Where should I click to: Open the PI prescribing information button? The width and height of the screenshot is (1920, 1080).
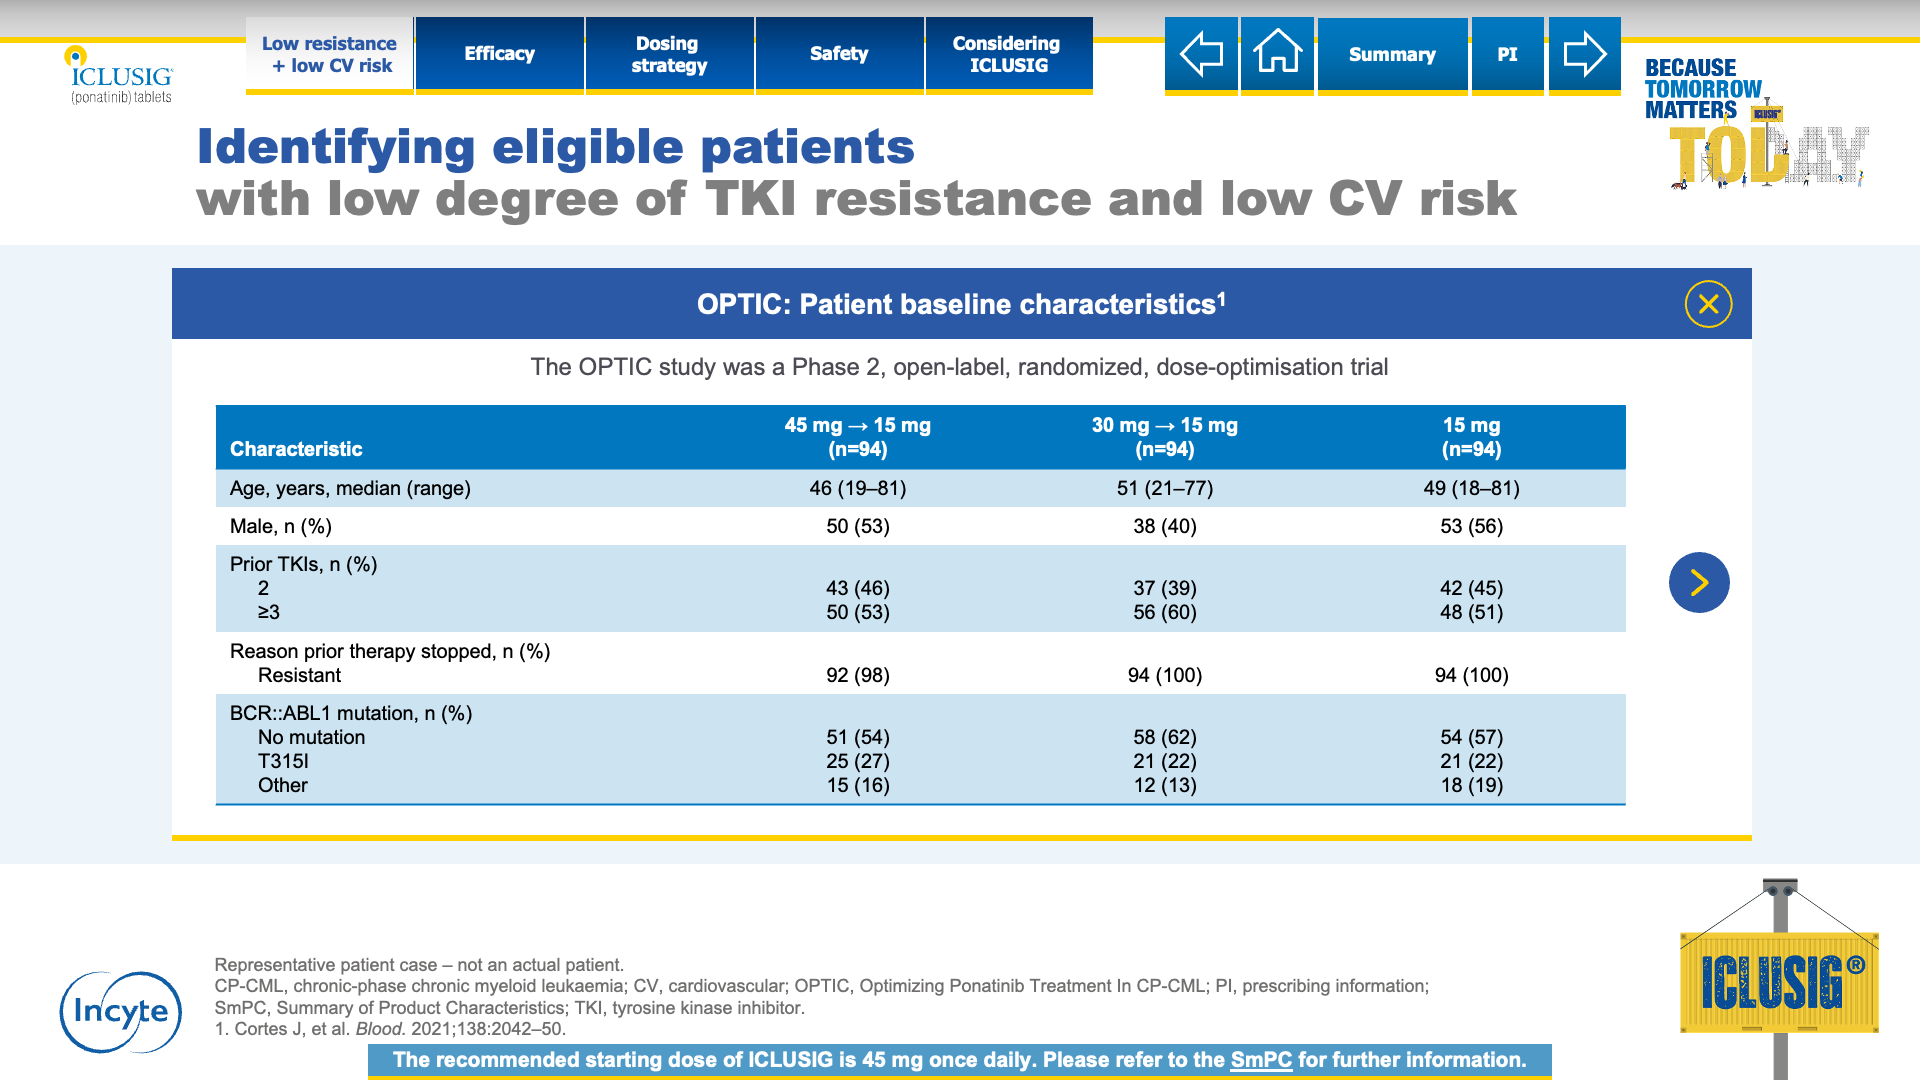tap(1507, 54)
